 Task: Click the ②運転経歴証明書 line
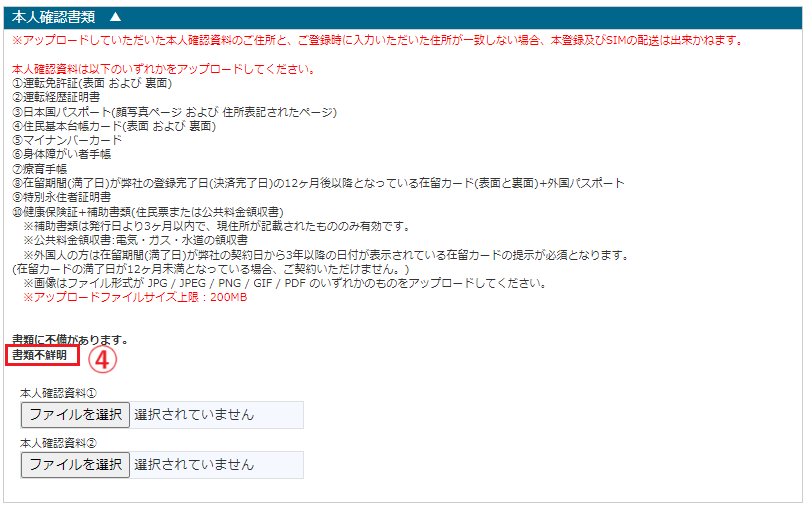(56, 97)
